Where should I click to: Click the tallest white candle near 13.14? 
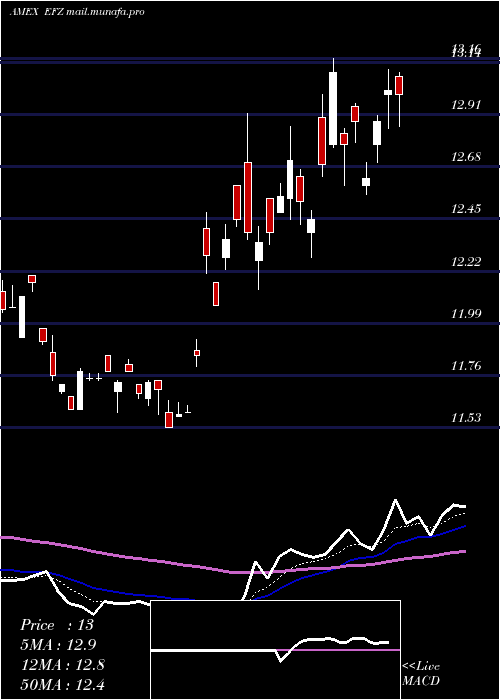pyautogui.click(x=333, y=108)
